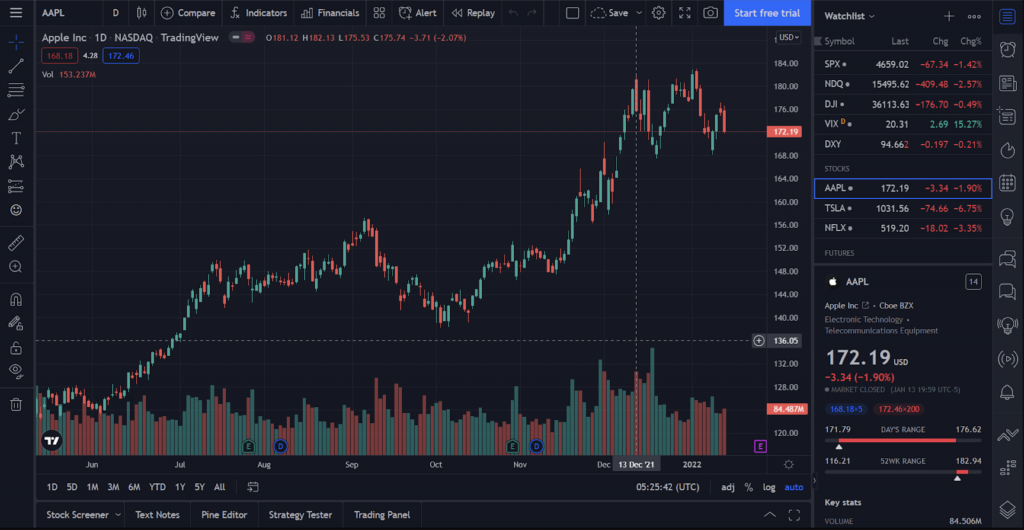Open the Text Notes tab

coord(157,515)
